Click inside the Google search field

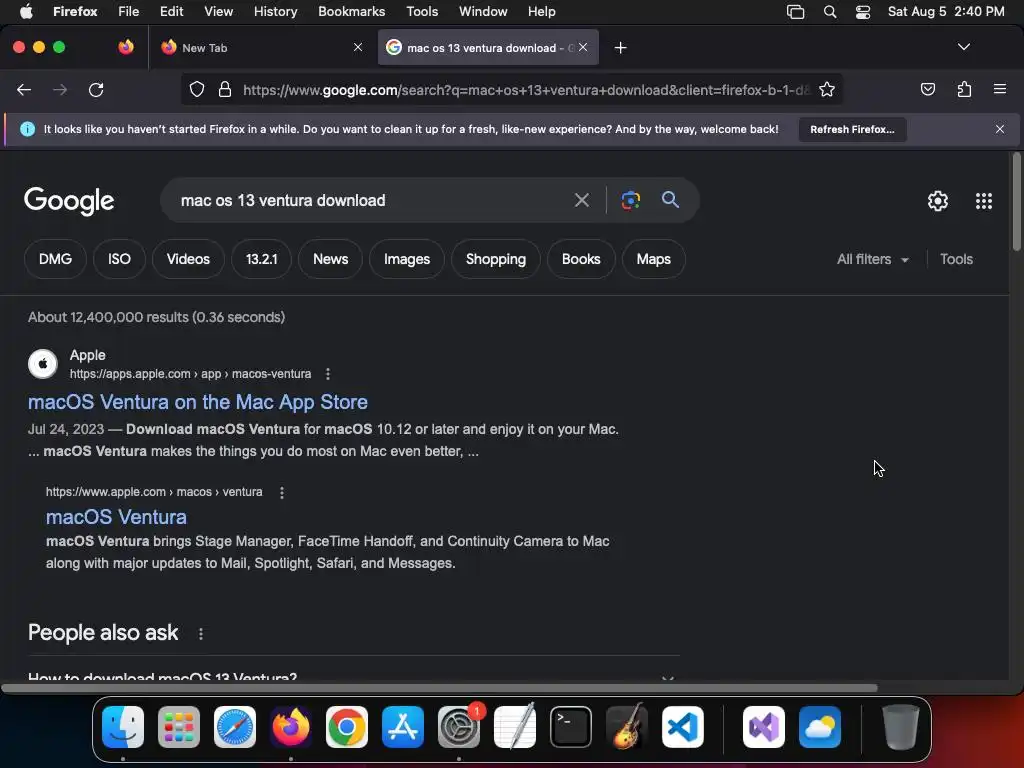[x=372, y=200]
